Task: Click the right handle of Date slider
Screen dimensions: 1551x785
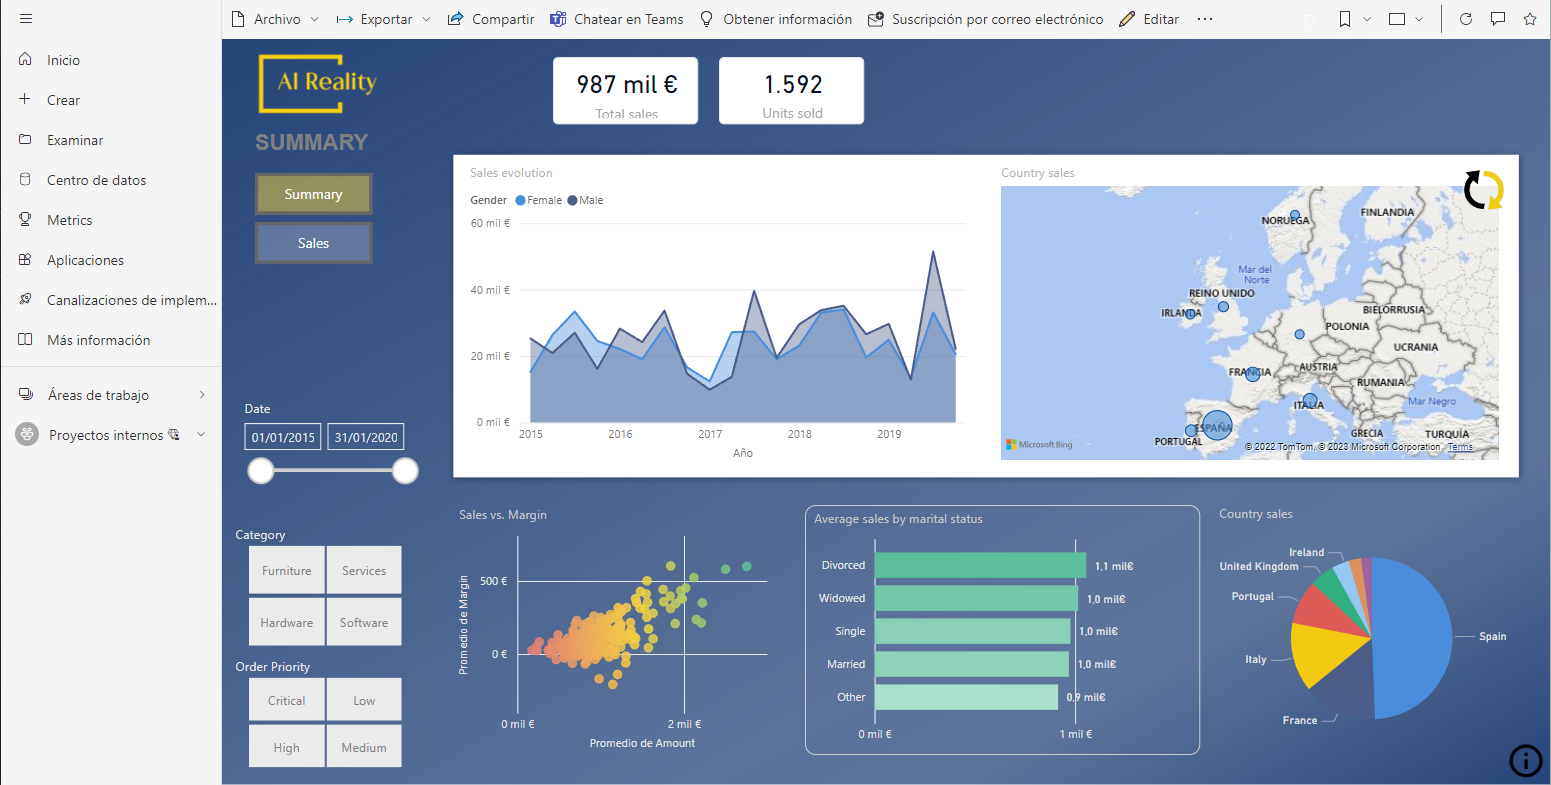Action: pos(405,471)
